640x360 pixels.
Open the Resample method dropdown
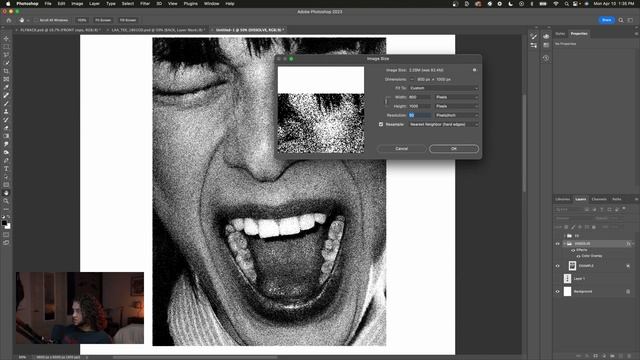click(x=443, y=124)
